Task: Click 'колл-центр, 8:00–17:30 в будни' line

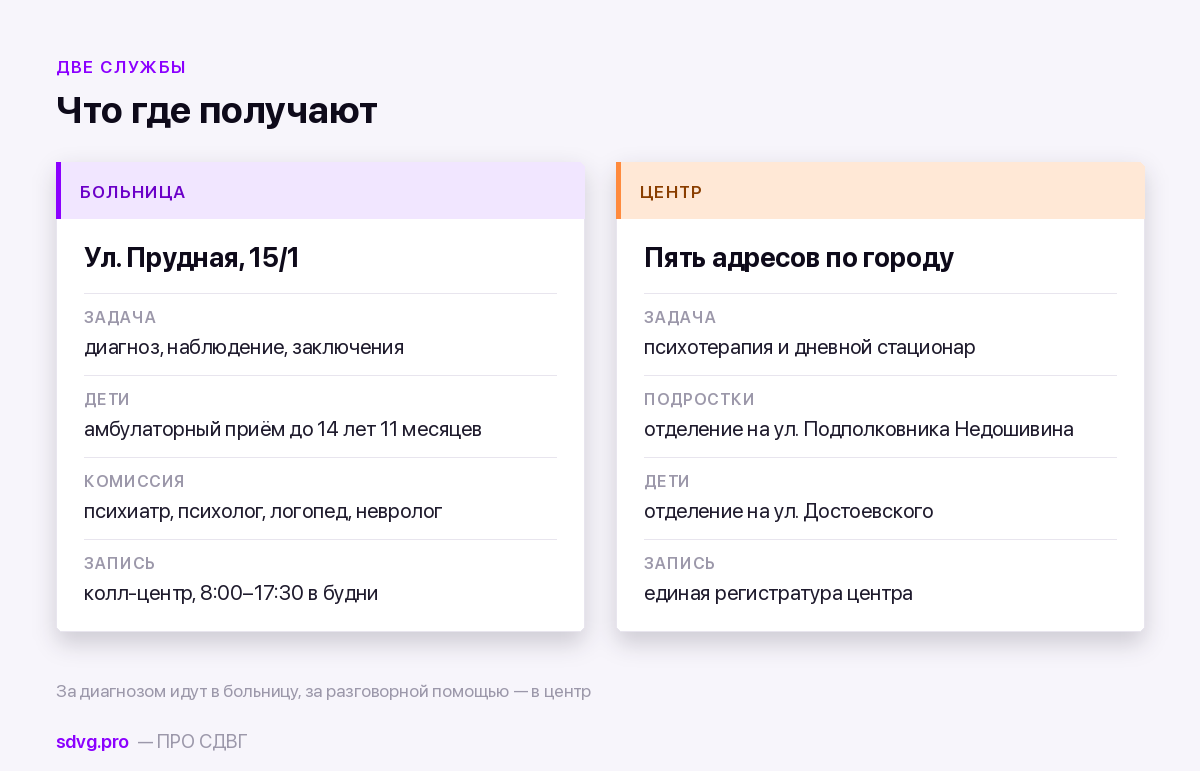Action: tap(231, 593)
